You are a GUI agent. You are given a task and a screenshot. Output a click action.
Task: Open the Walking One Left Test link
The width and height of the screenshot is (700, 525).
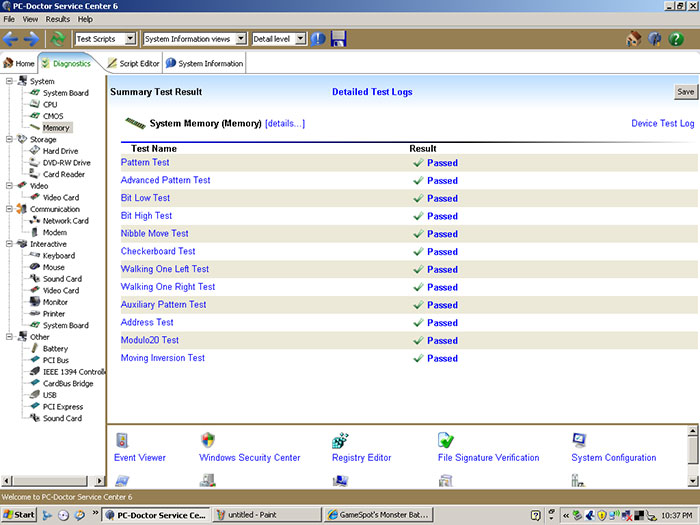(165, 269)
